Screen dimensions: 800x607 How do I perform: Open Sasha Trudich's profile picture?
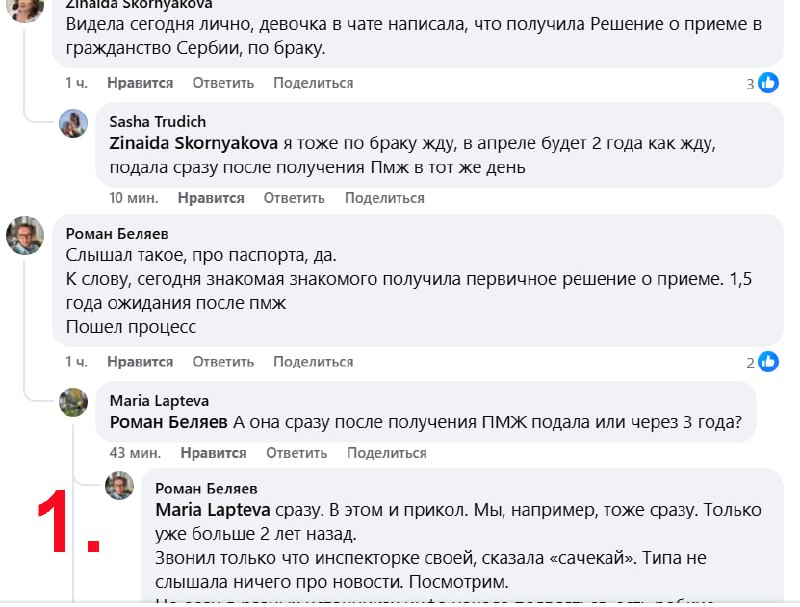(74, 124)
